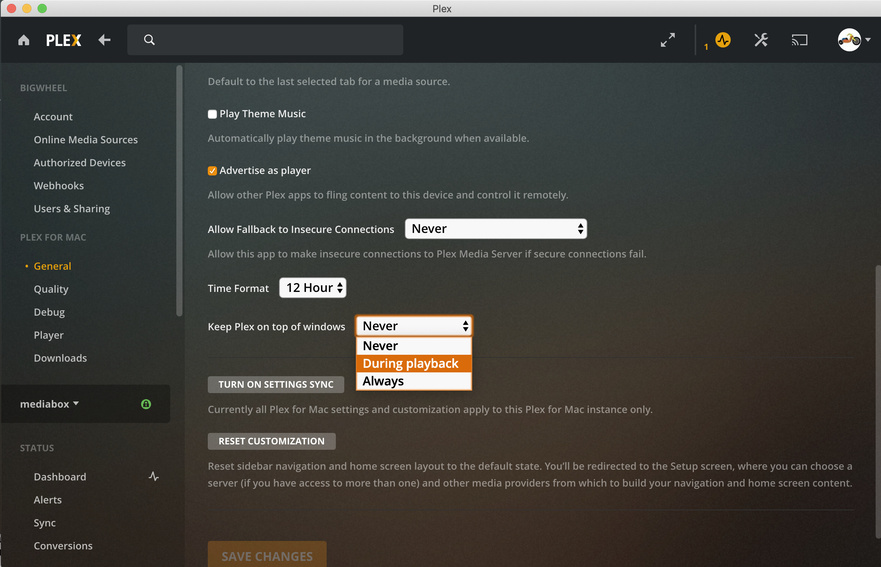Select General under Plex for Mac
This screenshot has height=567, width=881.
point(52,266)
